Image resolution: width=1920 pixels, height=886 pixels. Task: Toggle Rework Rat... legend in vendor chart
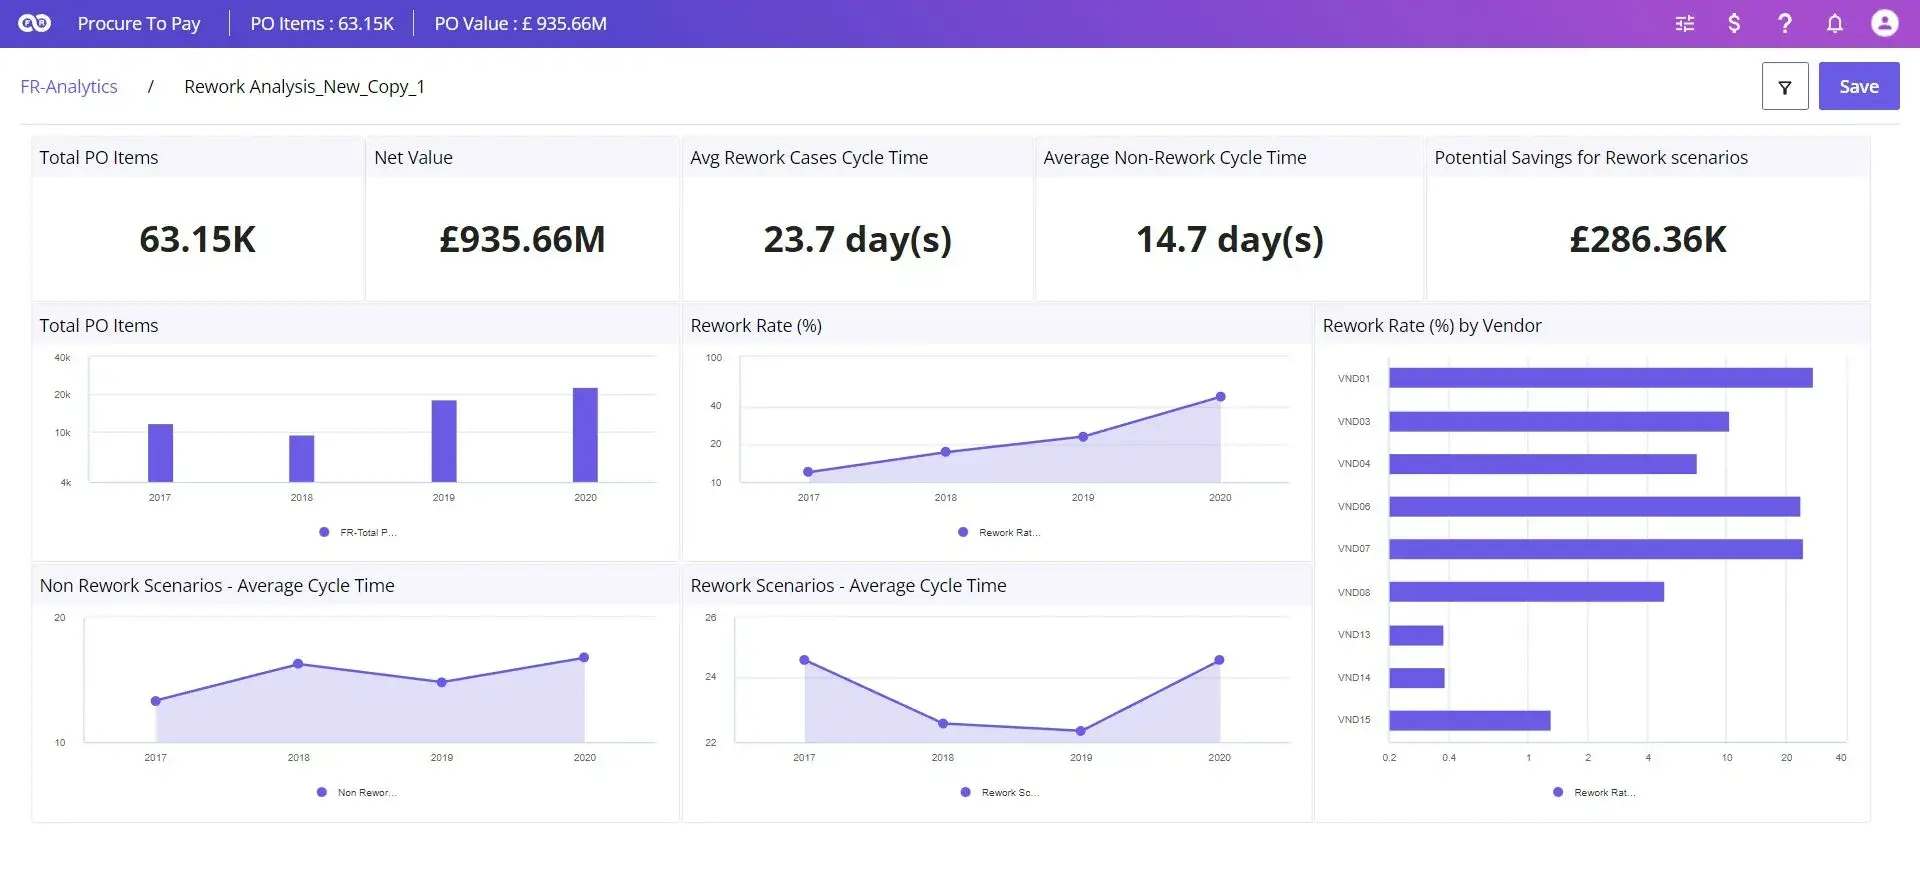click(x=1594, y=792)
